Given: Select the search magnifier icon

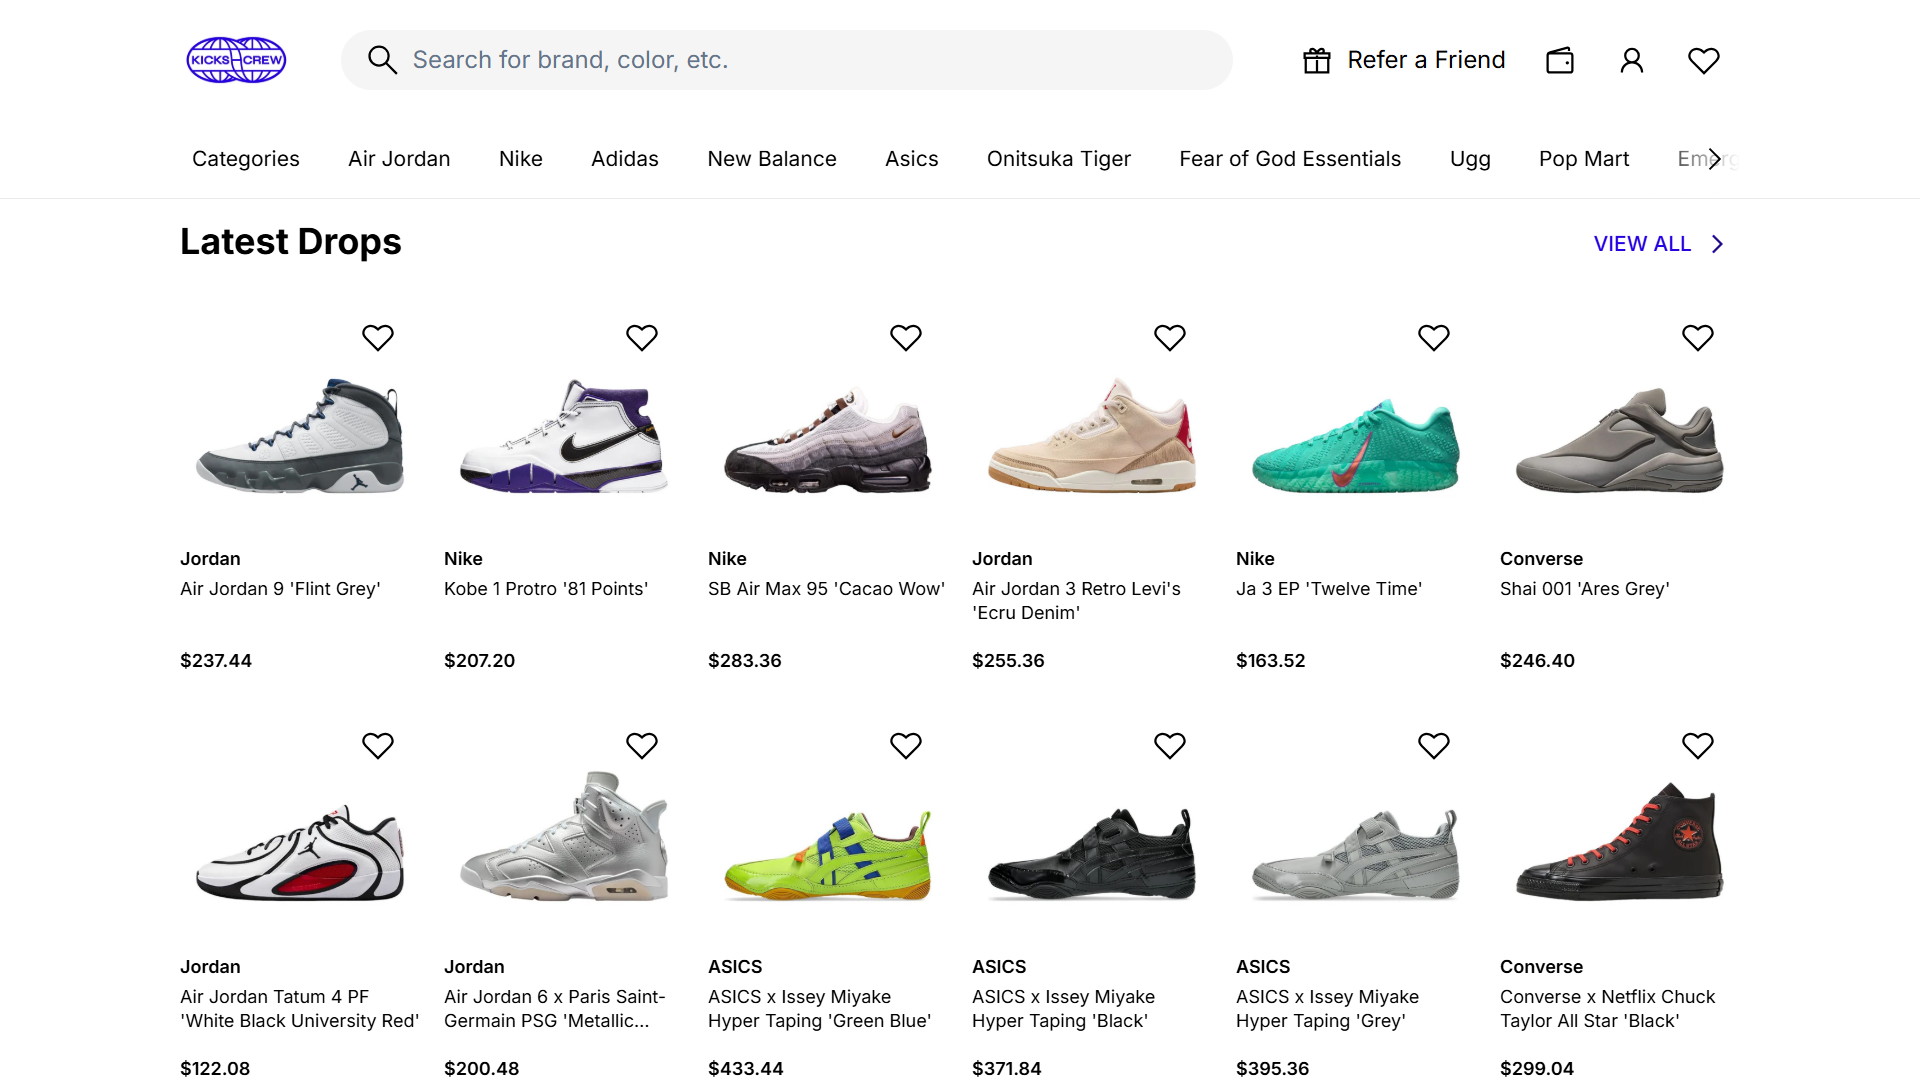Looking at the screenshot, I should (383, 59).
